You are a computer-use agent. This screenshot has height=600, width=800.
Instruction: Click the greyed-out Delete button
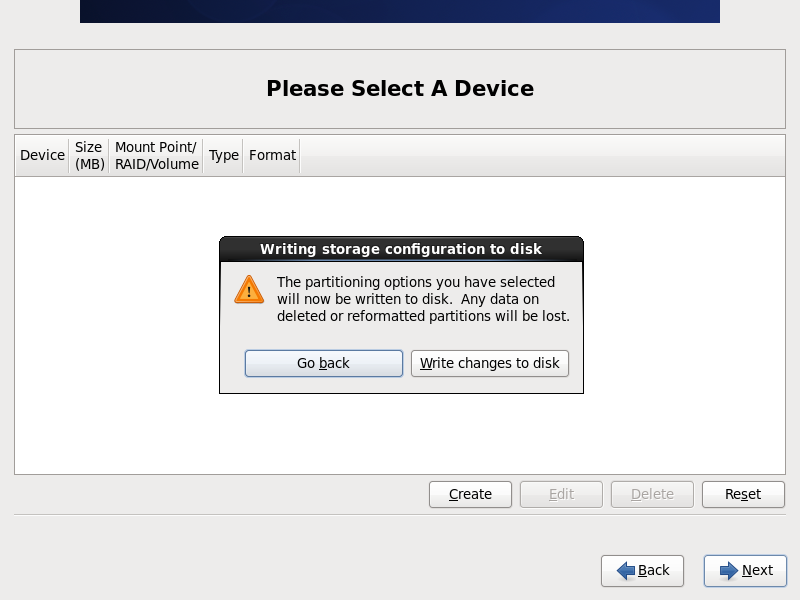click(652, 494)
